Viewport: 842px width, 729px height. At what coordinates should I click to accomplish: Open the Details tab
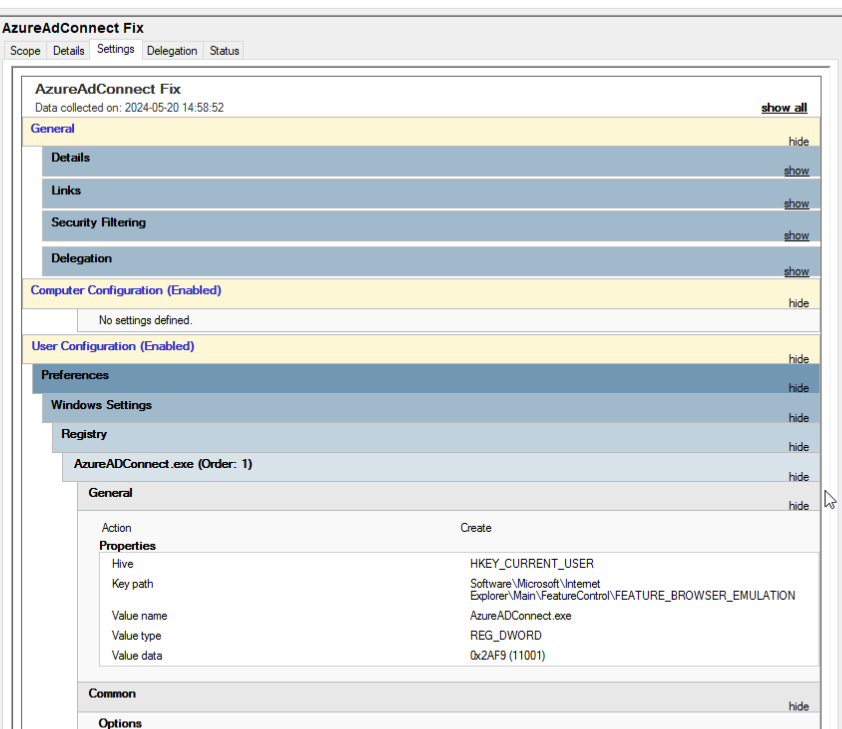point(68,50)
